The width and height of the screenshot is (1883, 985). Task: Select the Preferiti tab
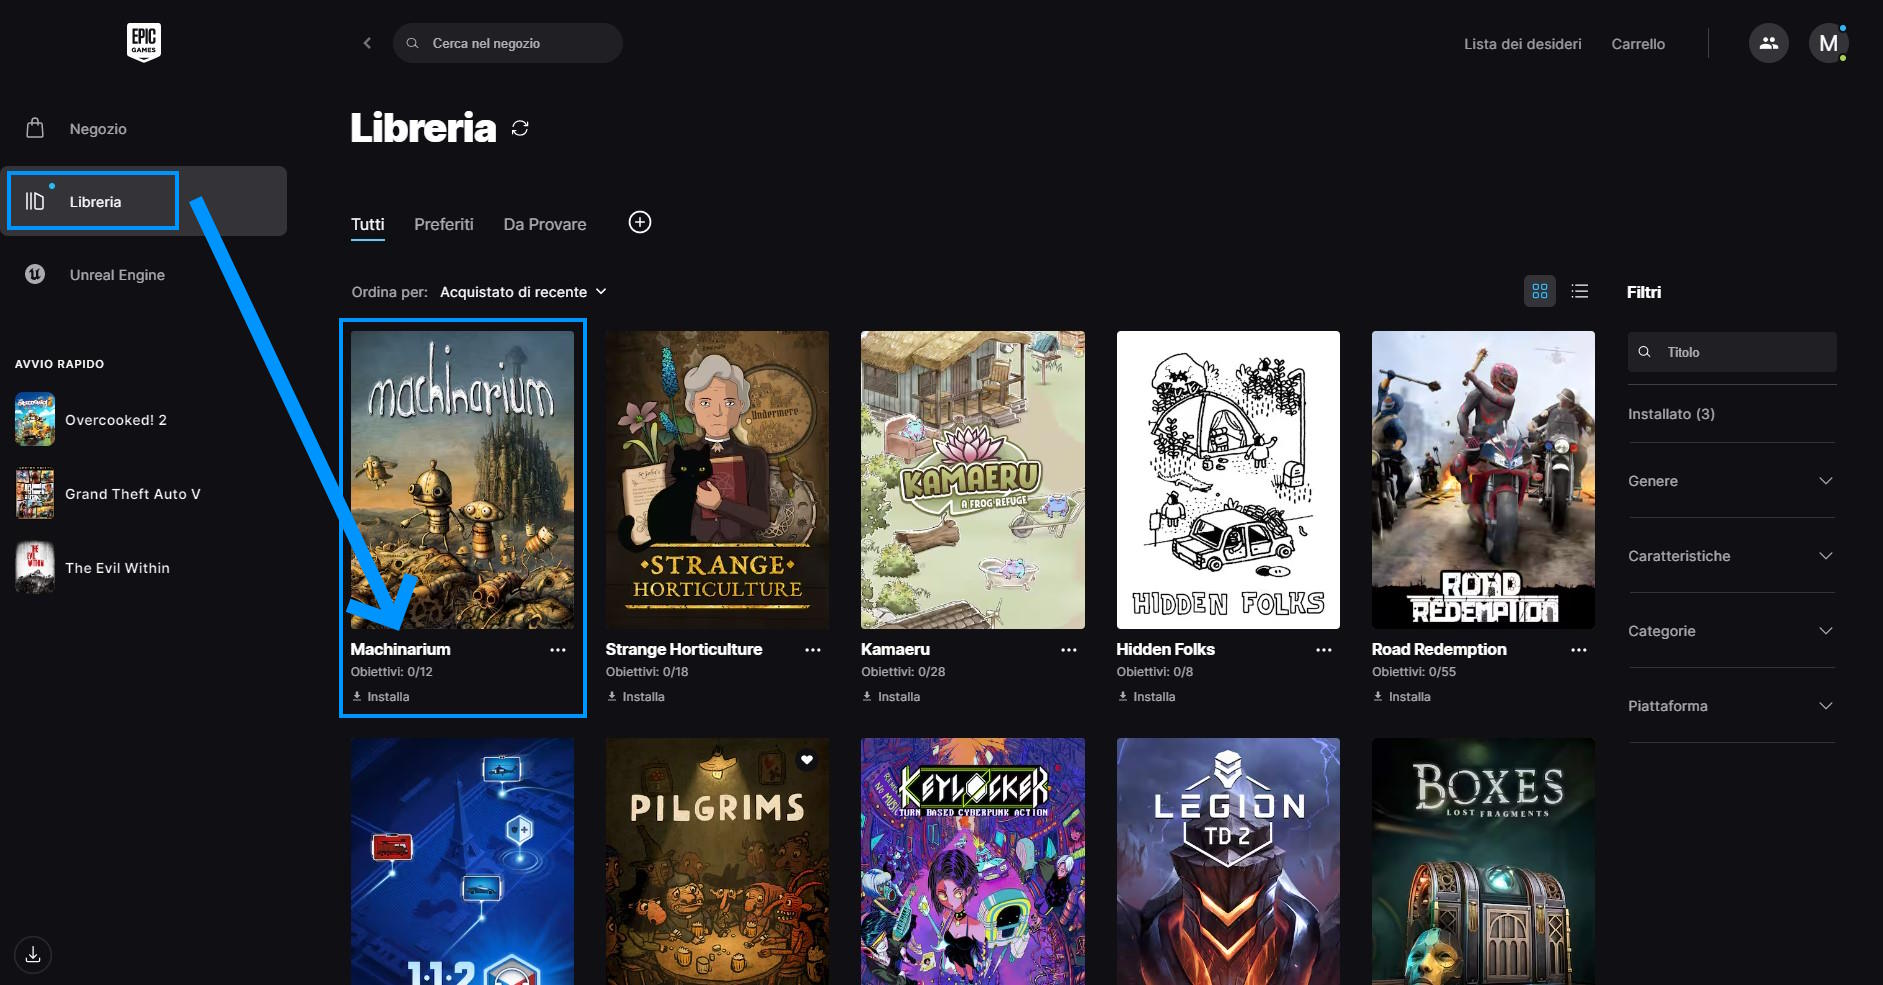tap(444, 224)
